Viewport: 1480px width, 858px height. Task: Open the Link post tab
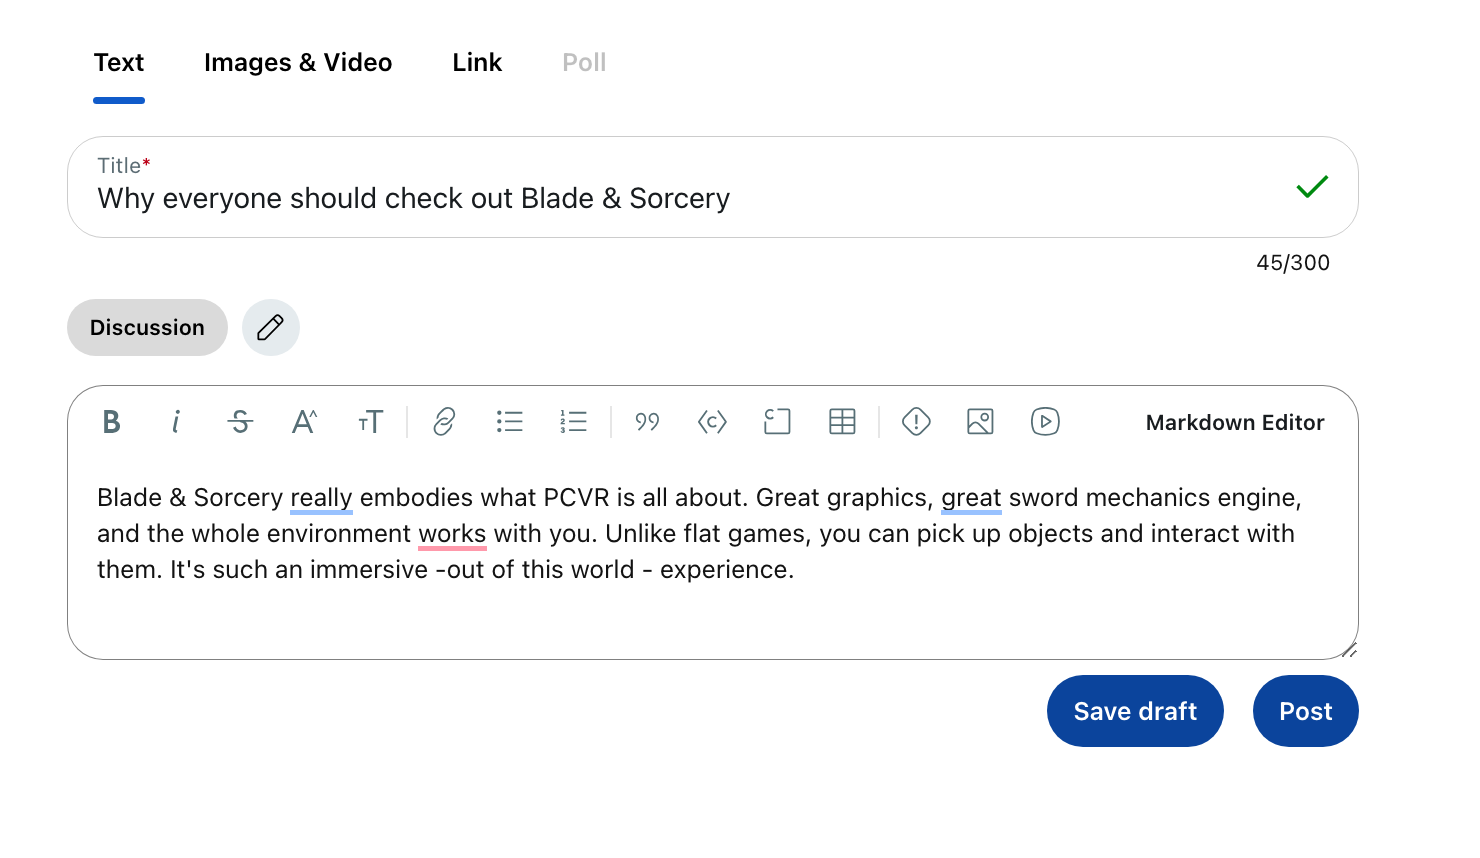477,63
